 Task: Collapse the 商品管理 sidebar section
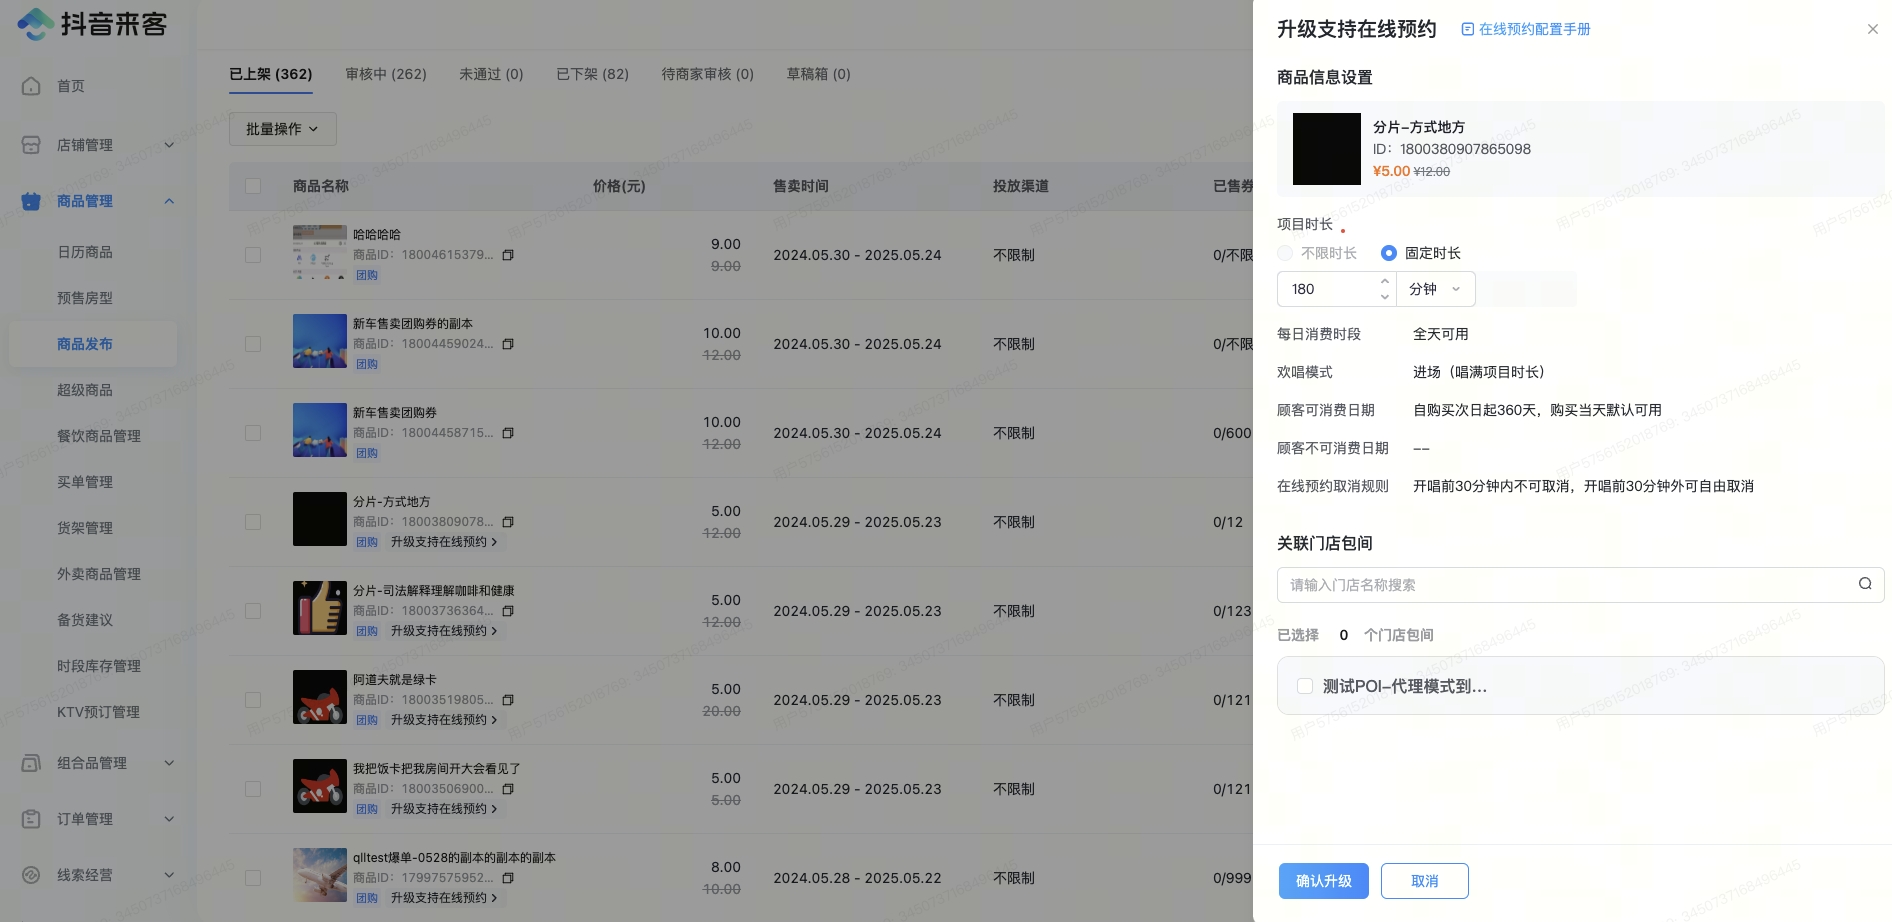(169, 201)
